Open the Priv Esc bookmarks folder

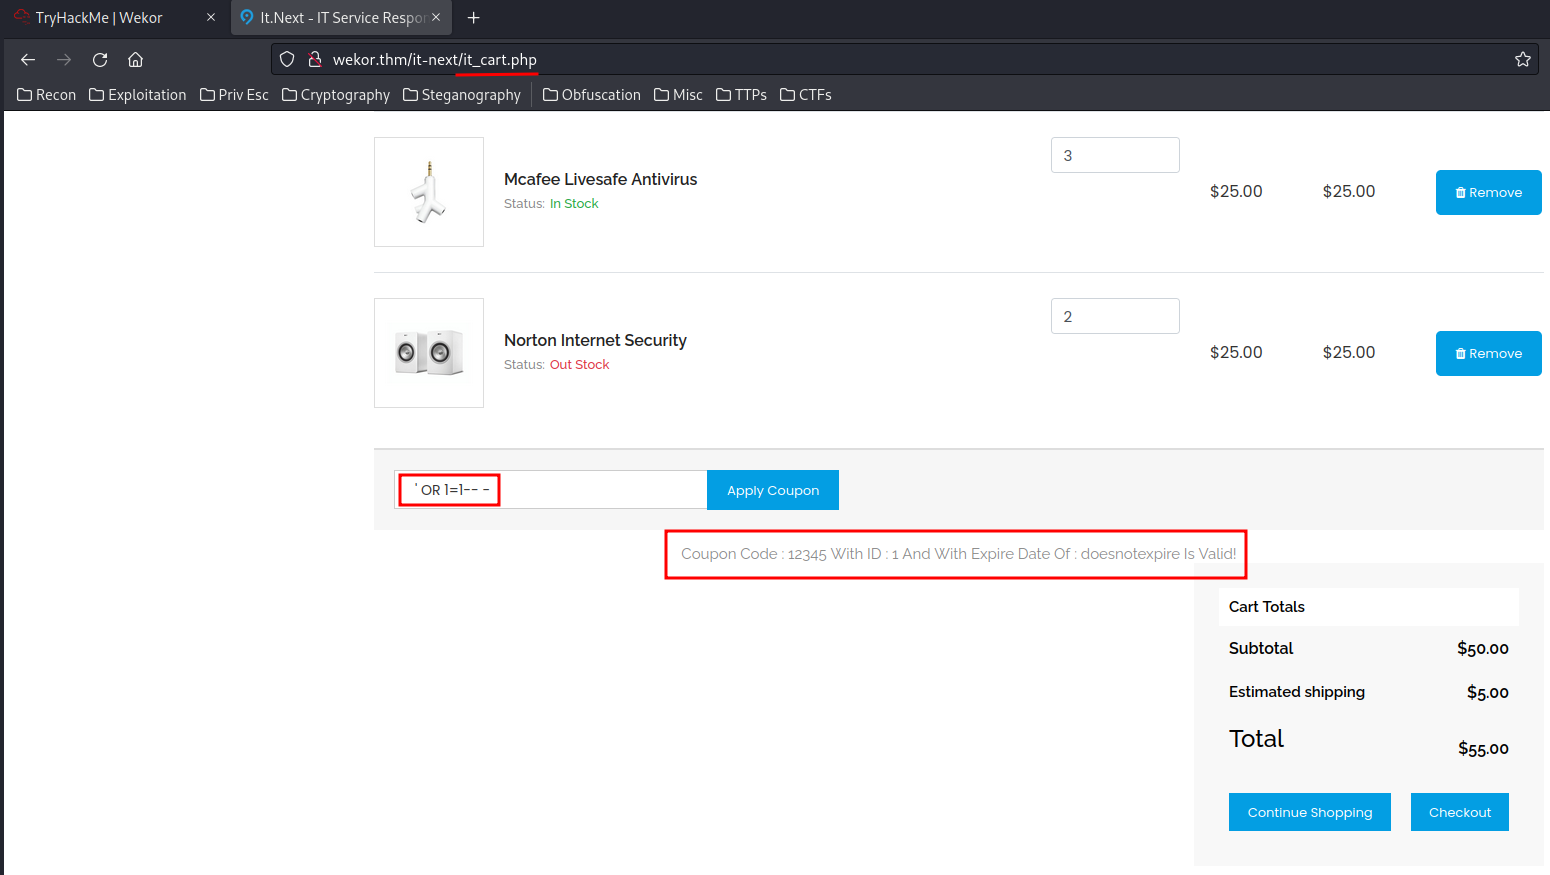(x=234, y=95)
